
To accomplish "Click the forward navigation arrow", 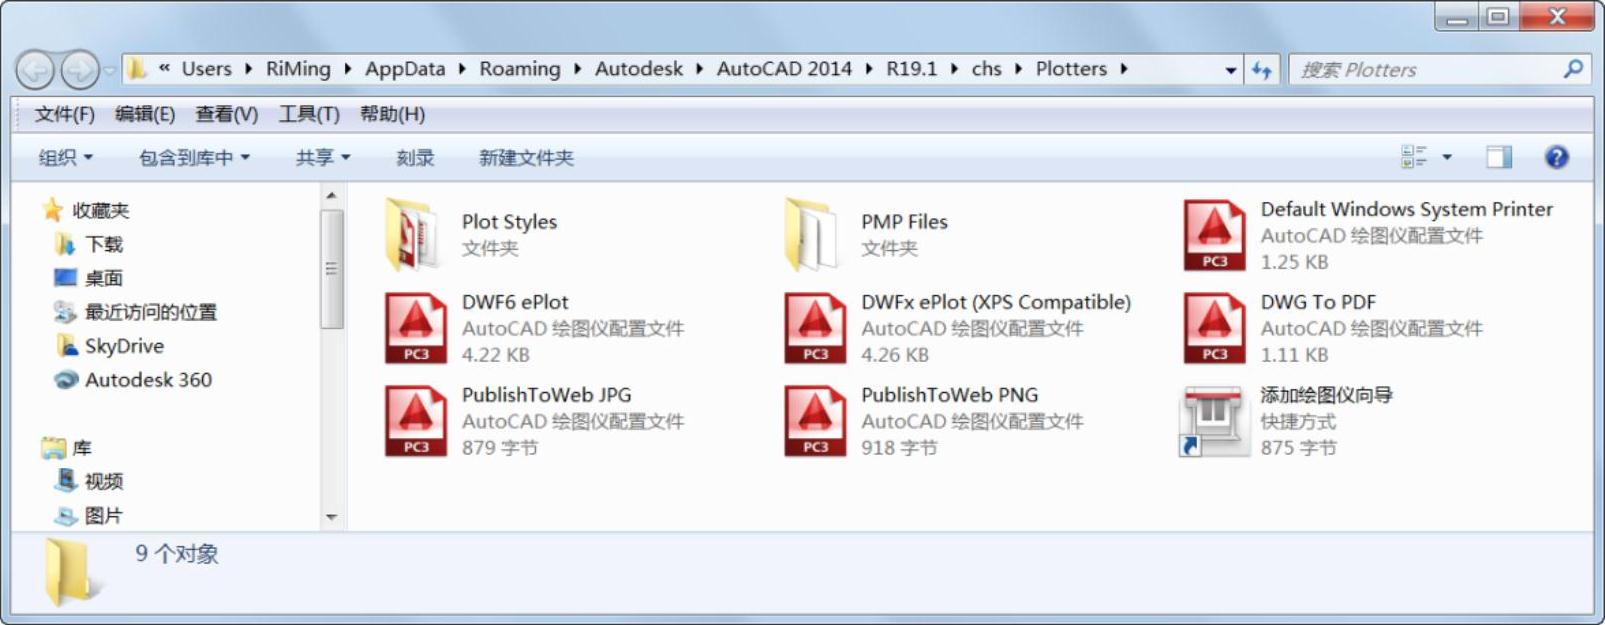I will coord(80,70).
